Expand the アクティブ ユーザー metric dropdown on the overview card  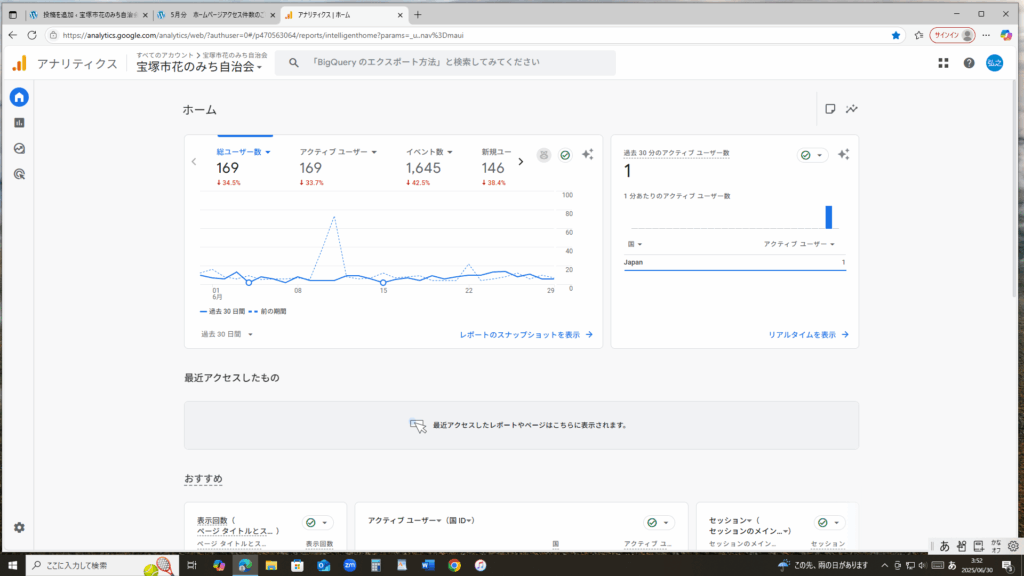point(338,152)
